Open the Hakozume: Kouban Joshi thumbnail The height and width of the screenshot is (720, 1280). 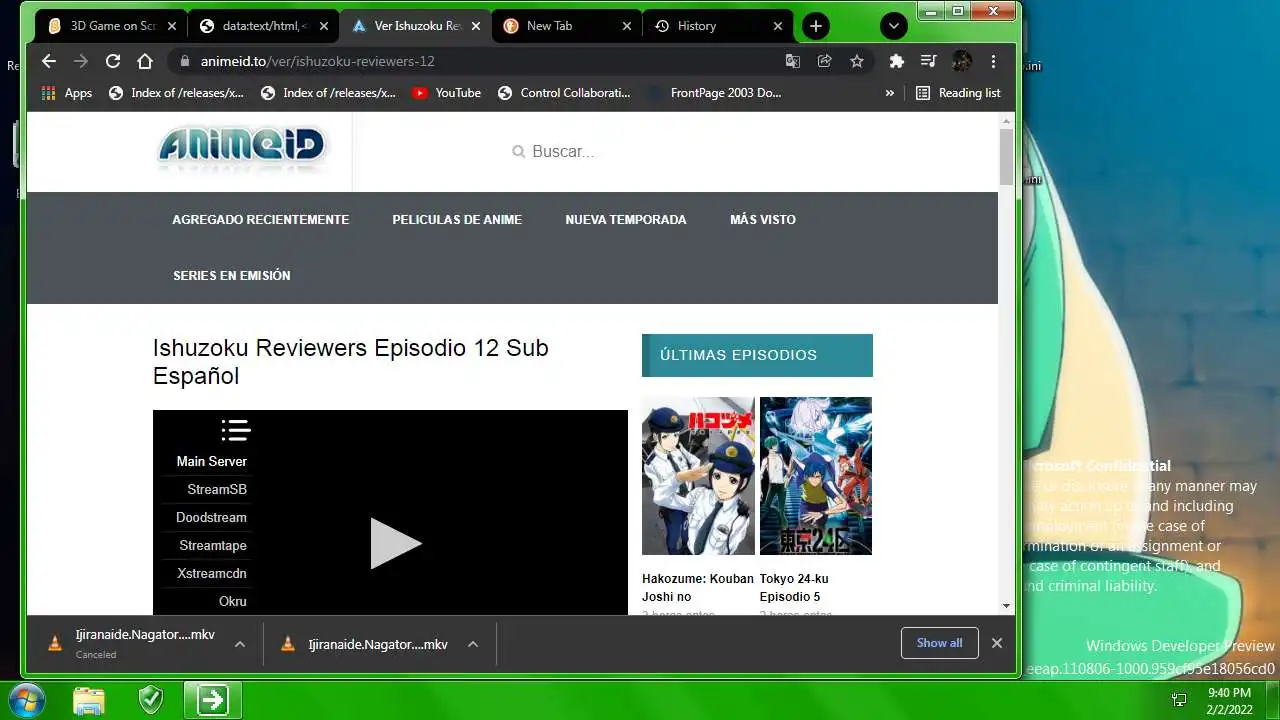pyautogui.click(x=698, y=476)
